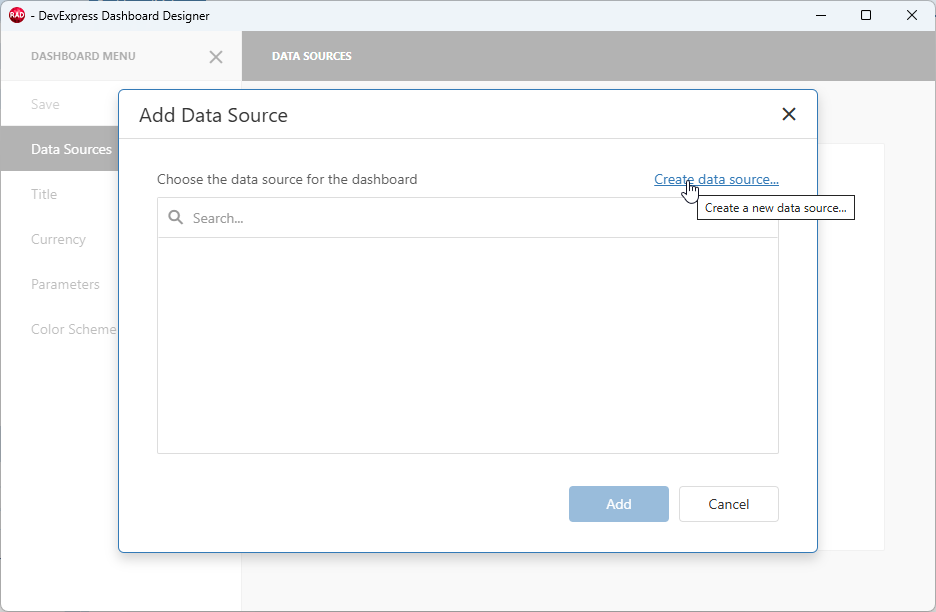Click the tooltip saying Create a new data source
Screen dimensions: 936x612
coord(775,207)
